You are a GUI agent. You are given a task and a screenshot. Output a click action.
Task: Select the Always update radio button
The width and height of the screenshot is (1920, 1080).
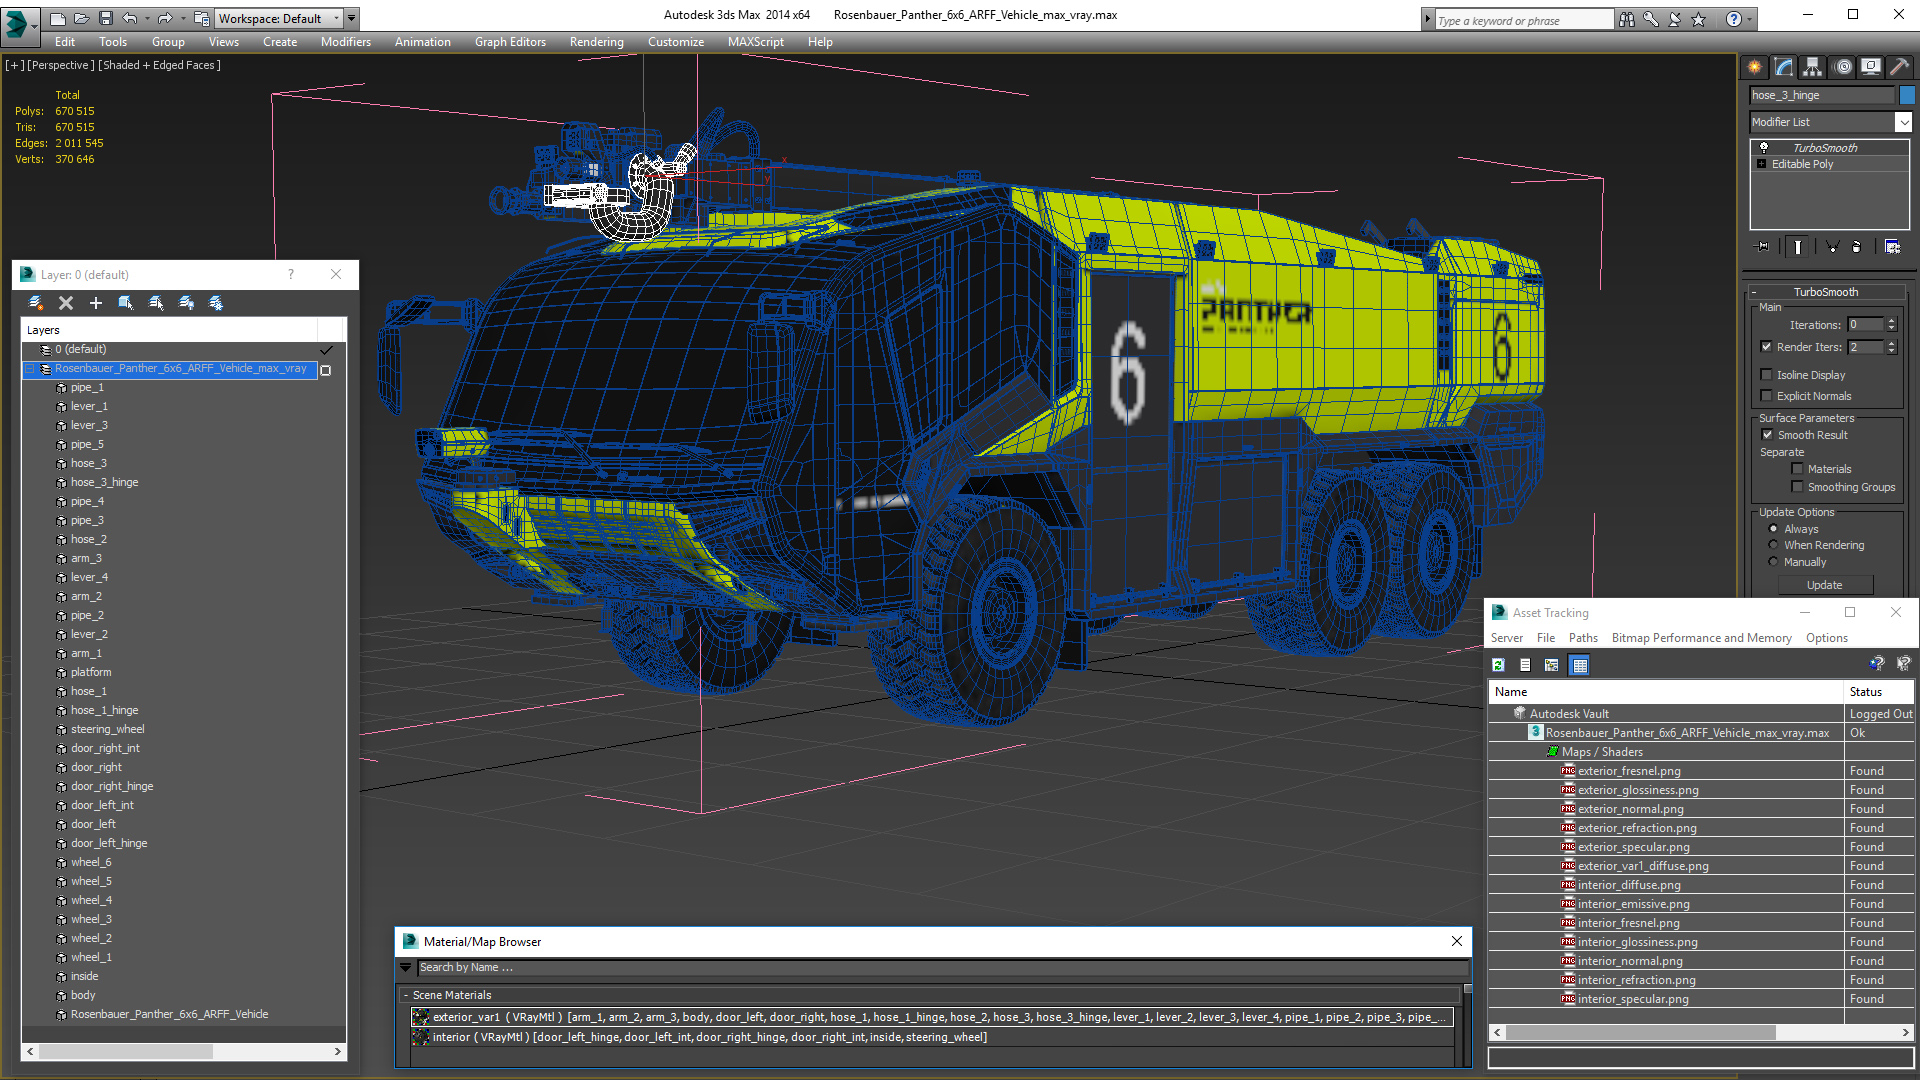1774,529
